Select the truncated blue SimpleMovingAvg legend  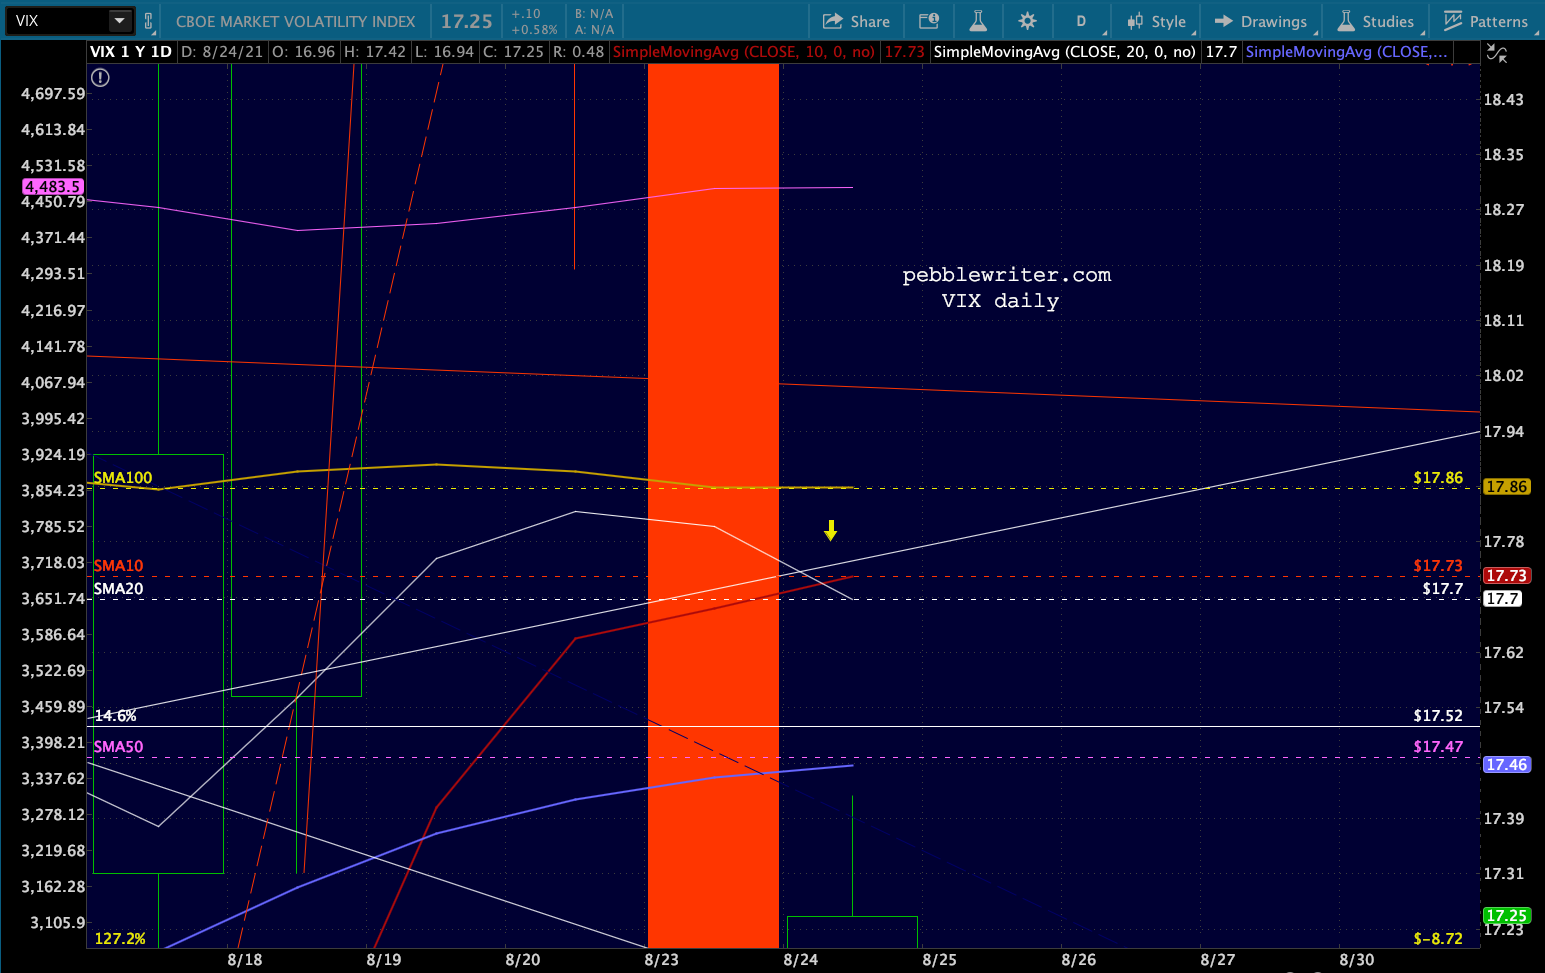click(1346, 51)
